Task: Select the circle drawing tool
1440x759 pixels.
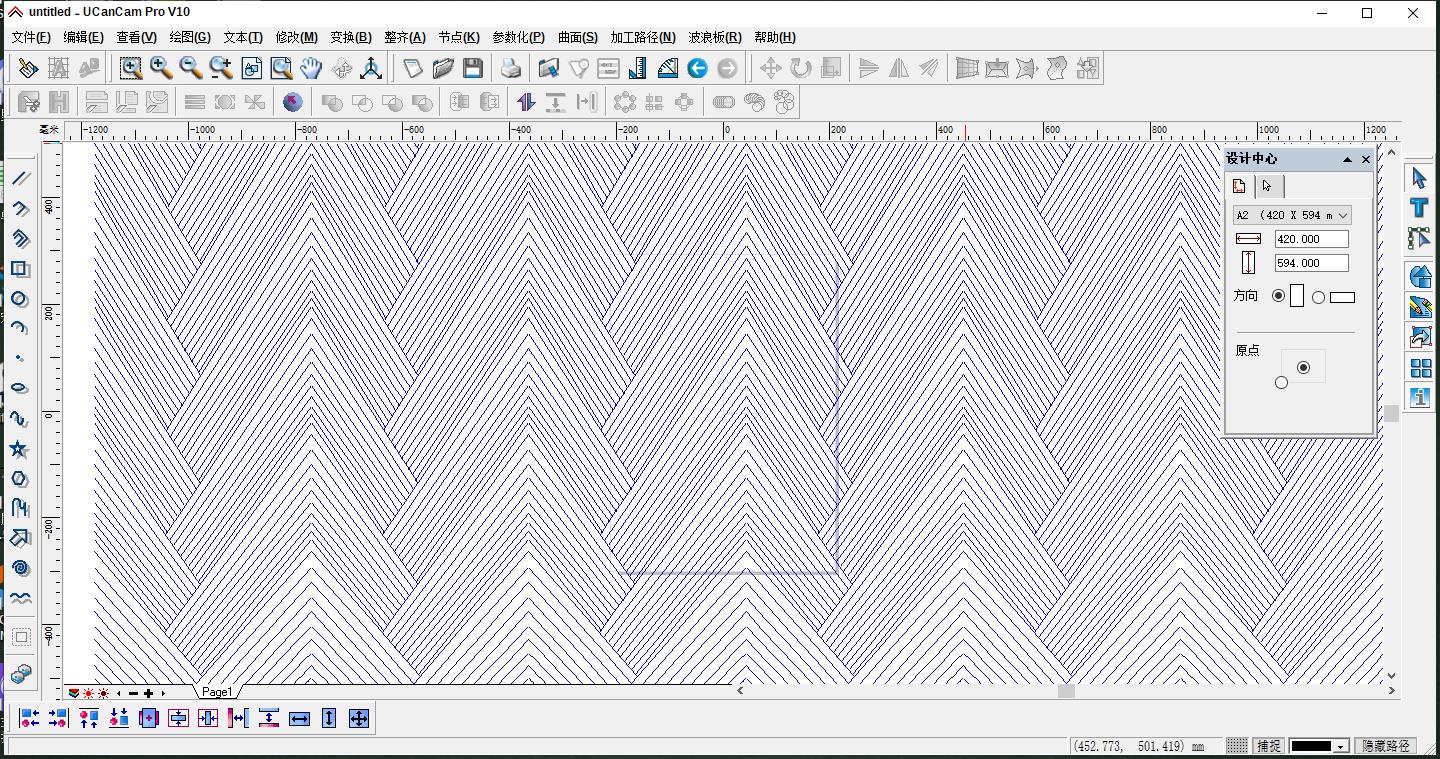Action: point(20,299)
